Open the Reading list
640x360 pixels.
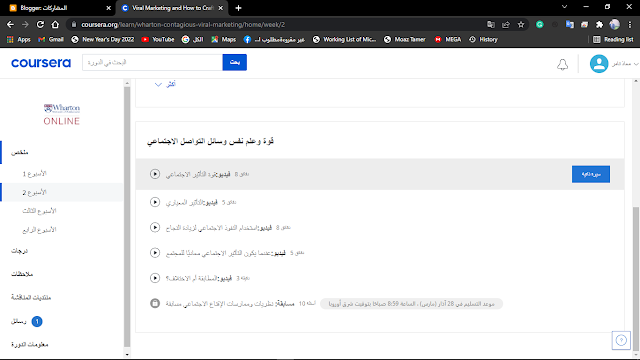[613, 40]
